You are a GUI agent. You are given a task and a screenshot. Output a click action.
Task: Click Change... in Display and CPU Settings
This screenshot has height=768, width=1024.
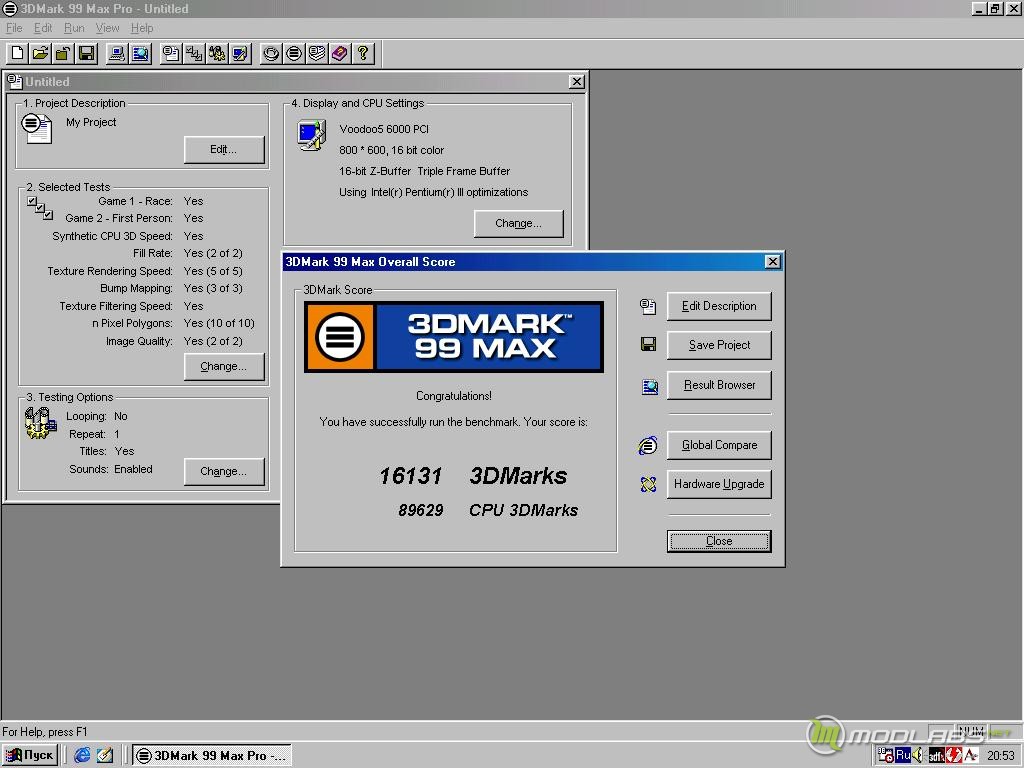tap(519, 223)
